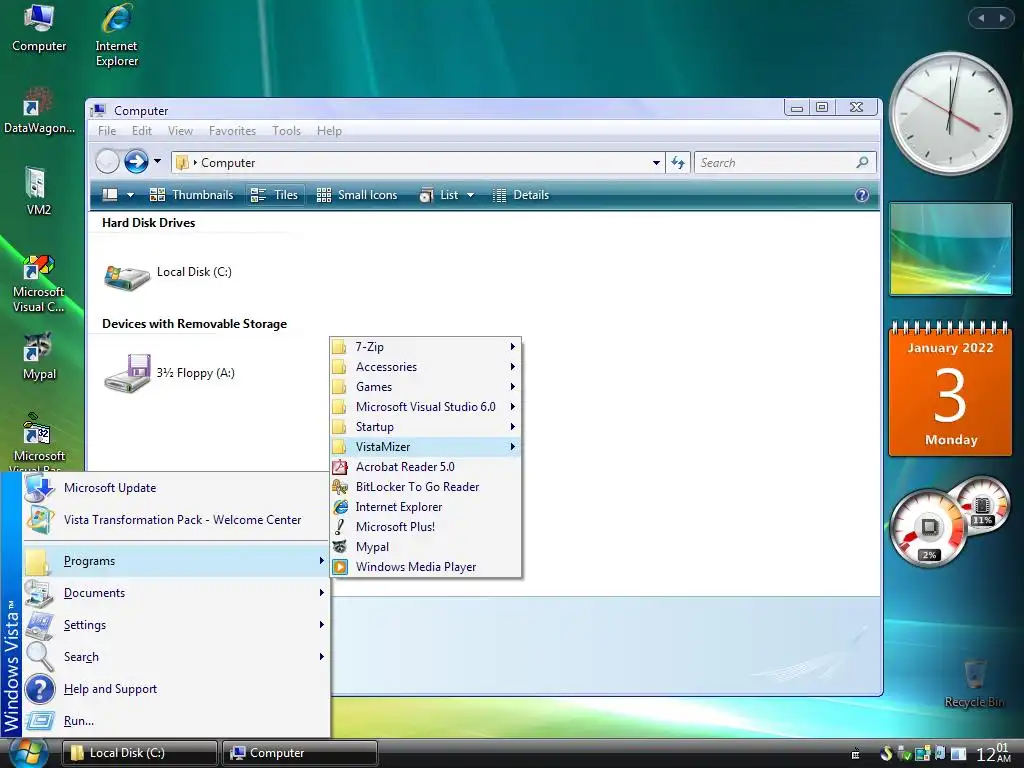
Task: Select the Local Disk (C:) drive icon
Action: tap(127, 277)
